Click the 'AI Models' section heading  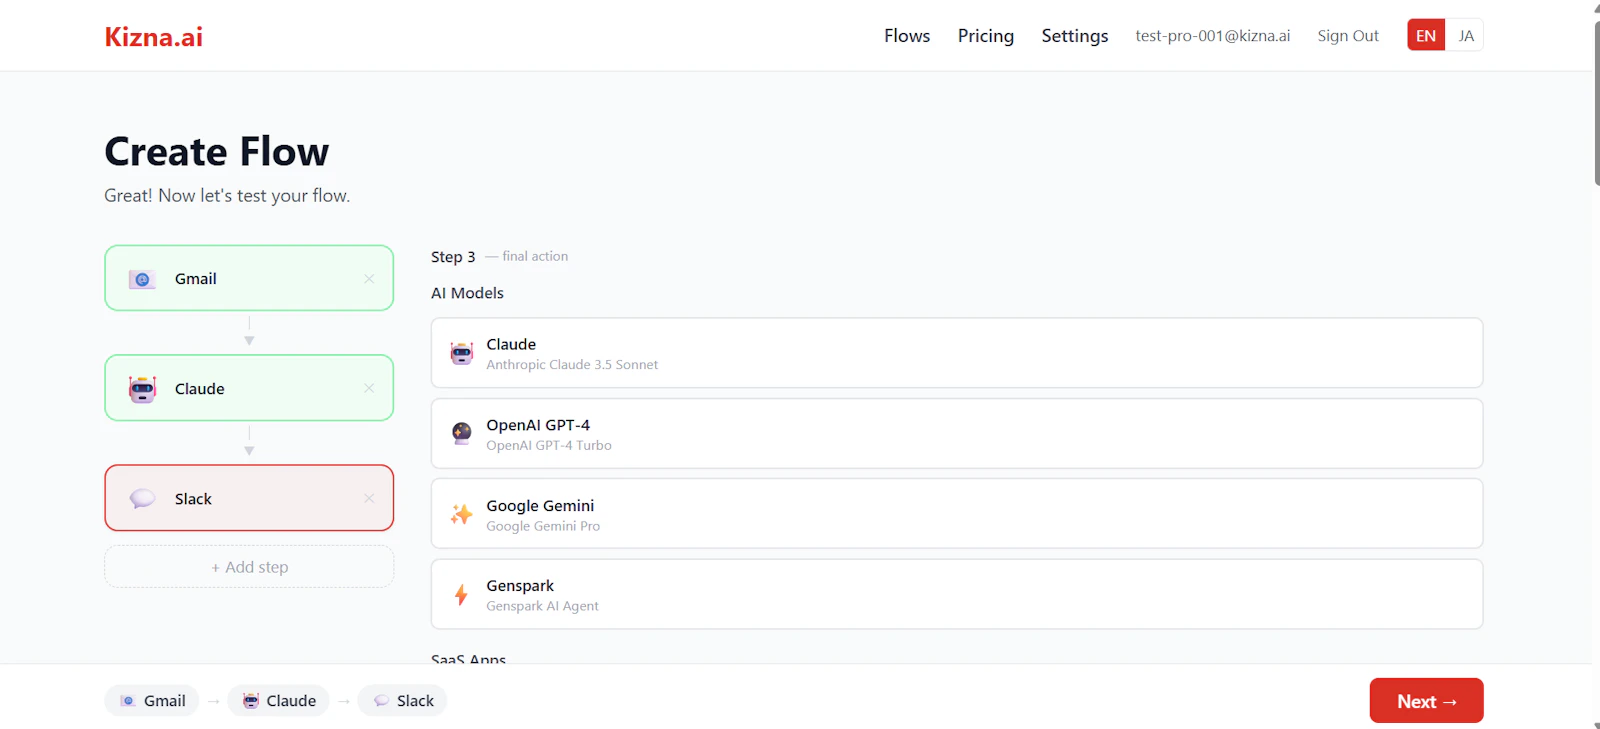467,293
